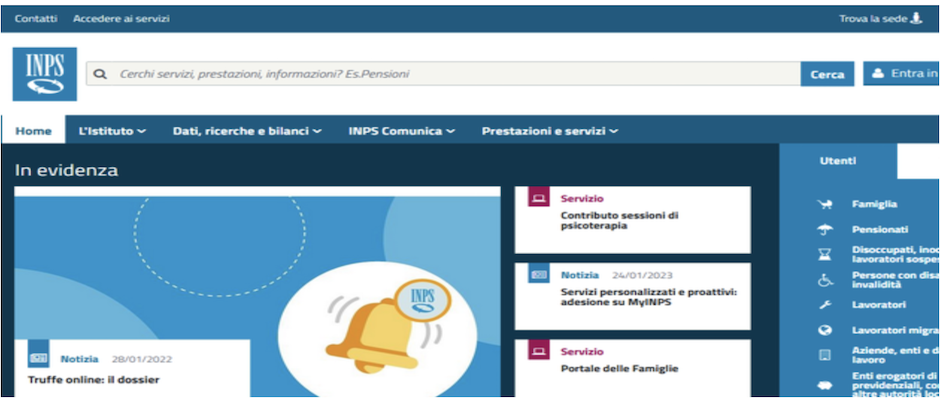
Task: Click the Aziende building icon
Action: [x=825, y=355]
